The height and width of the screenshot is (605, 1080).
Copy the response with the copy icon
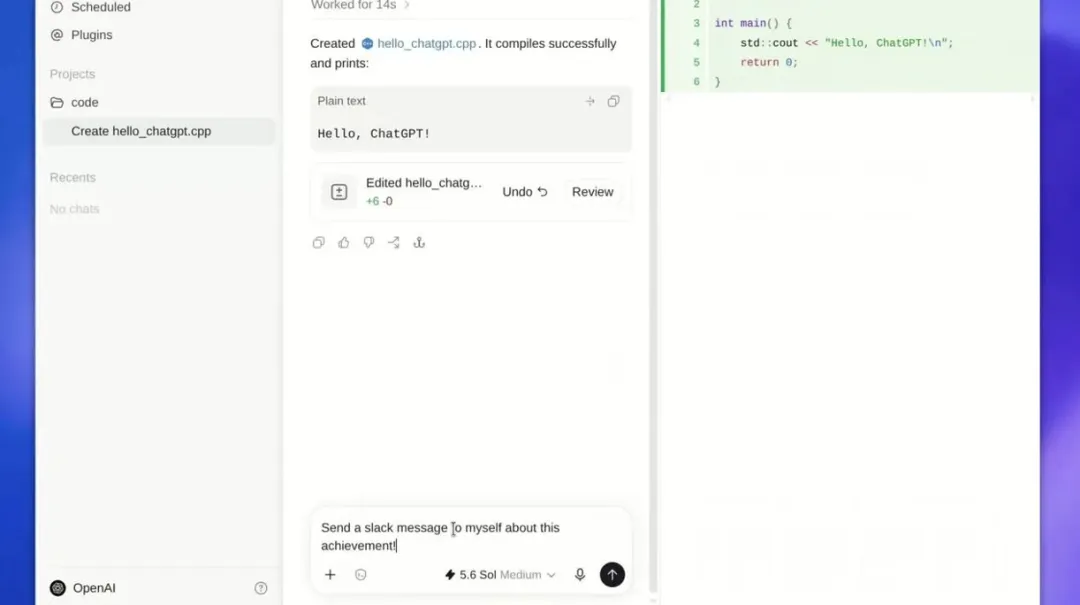pos(318,243)
